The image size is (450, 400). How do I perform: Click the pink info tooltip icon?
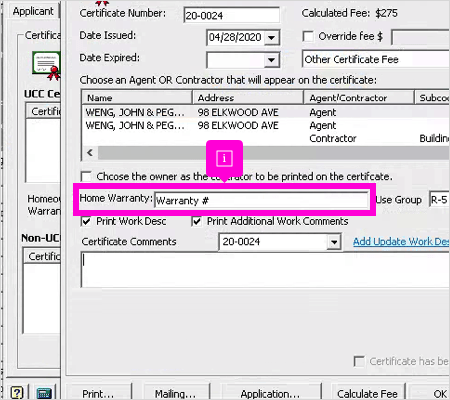[x=224, y=158]
